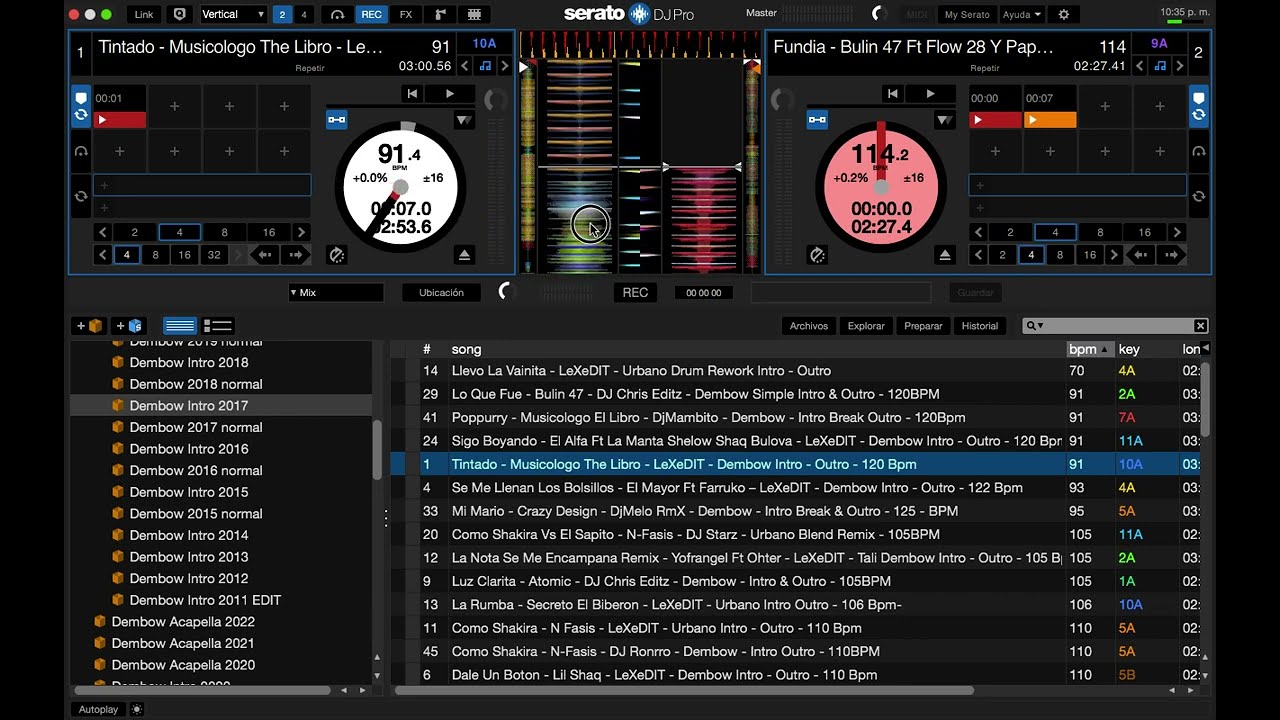Open the platter mode dropdown on deck 2
Screen dimensions: 1280x720
pyautogui.click(x=944, y=120)
